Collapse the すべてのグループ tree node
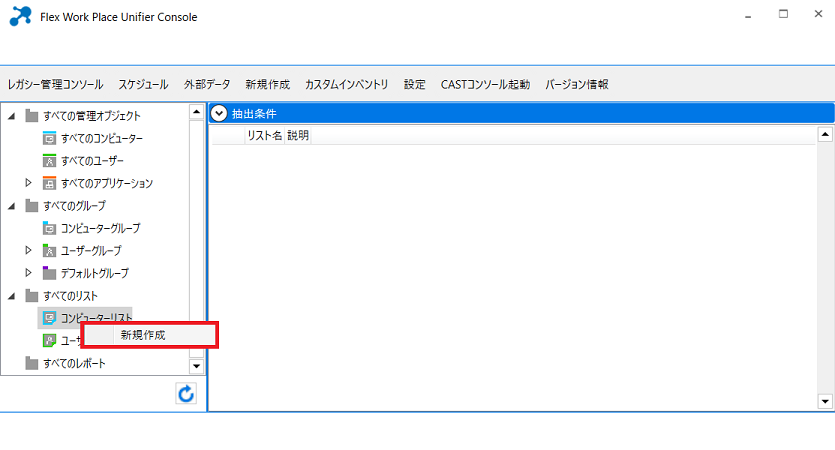Image resolution: width=835 pixels, height=450 pixels. click(x=12, y=206)
